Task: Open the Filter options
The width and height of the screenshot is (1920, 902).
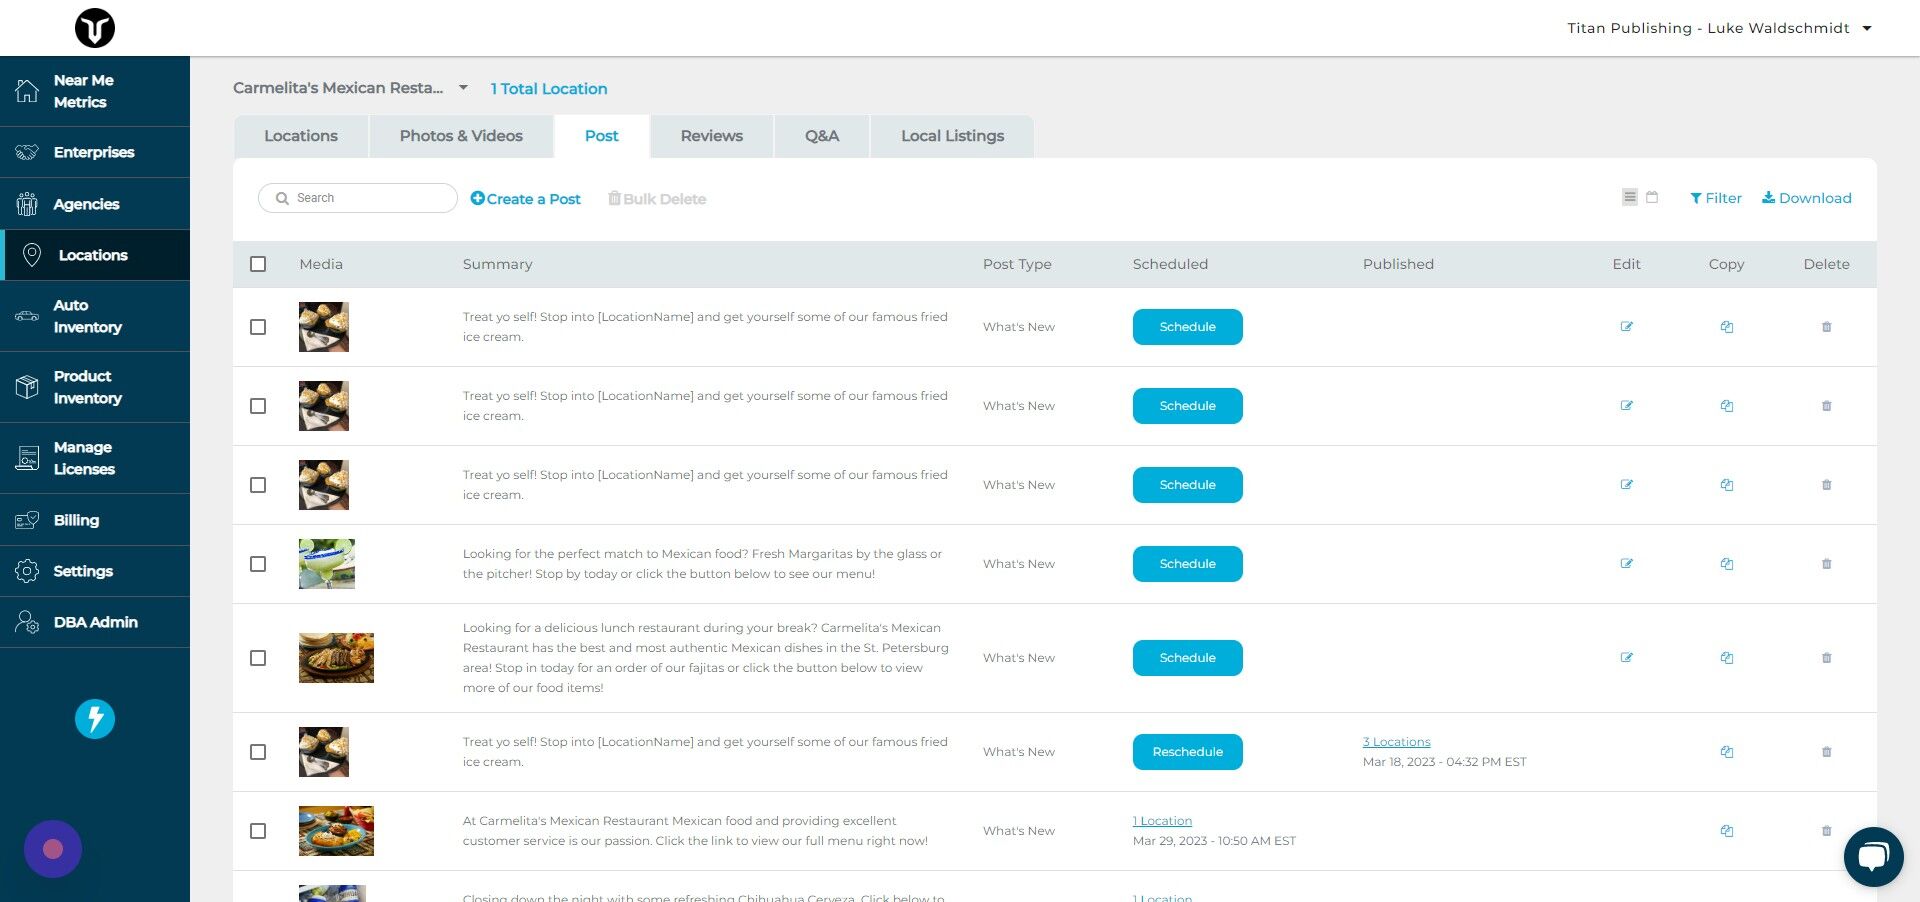Action: pos(1716,198)
